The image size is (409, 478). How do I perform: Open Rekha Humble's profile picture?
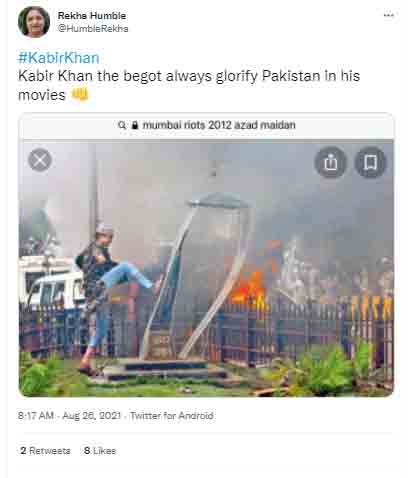pos(34,22)
